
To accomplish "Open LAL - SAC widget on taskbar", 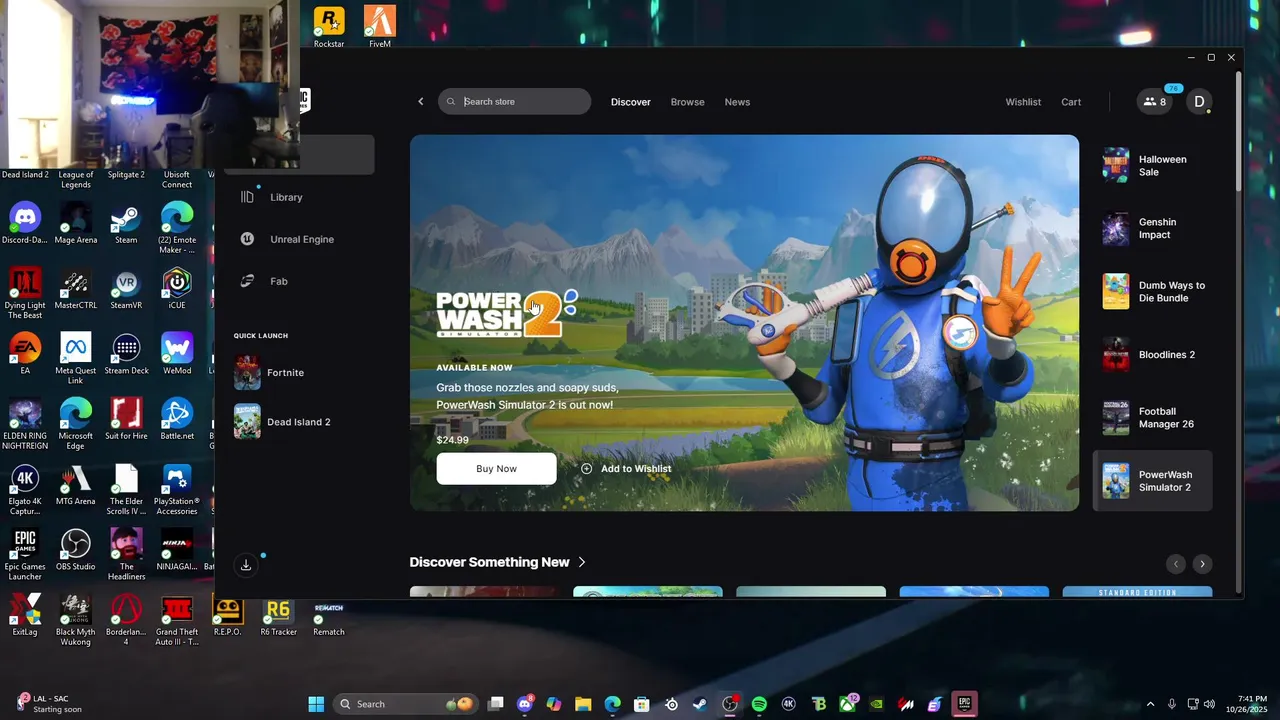I will (50, 704).
